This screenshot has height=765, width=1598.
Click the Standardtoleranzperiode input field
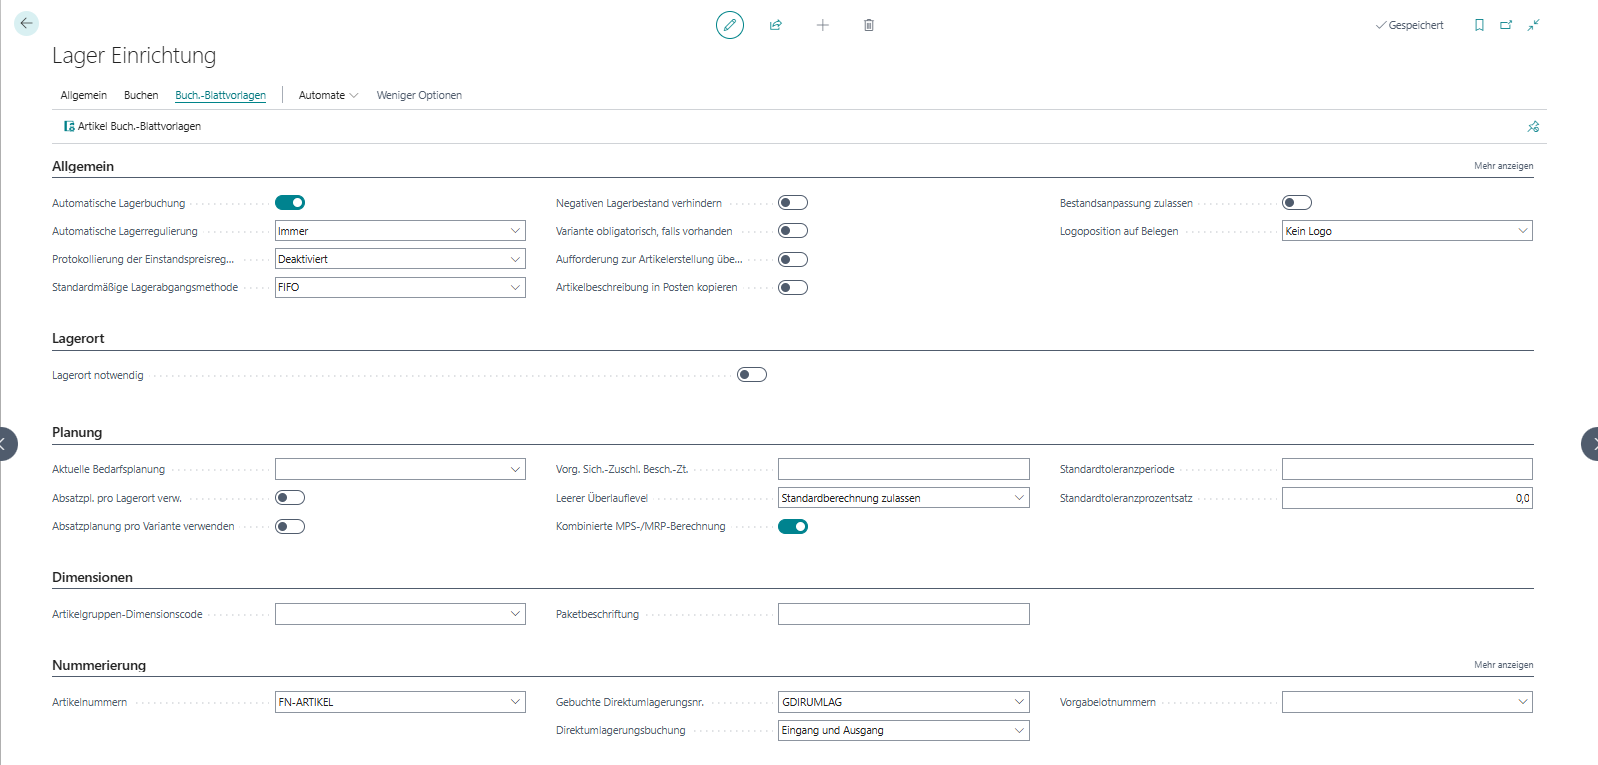(1406, 469)
